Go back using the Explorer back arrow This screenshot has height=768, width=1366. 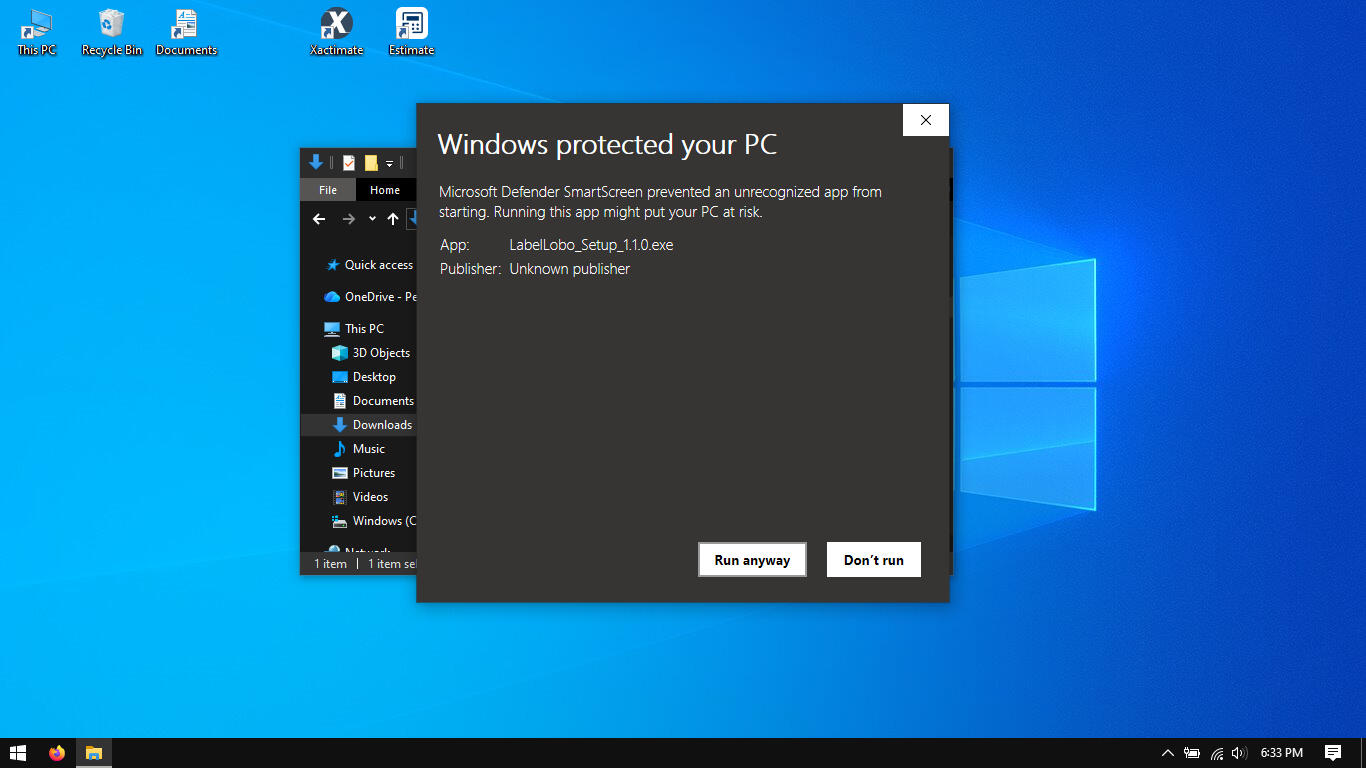pyautogui.click(x=319, y=219)
